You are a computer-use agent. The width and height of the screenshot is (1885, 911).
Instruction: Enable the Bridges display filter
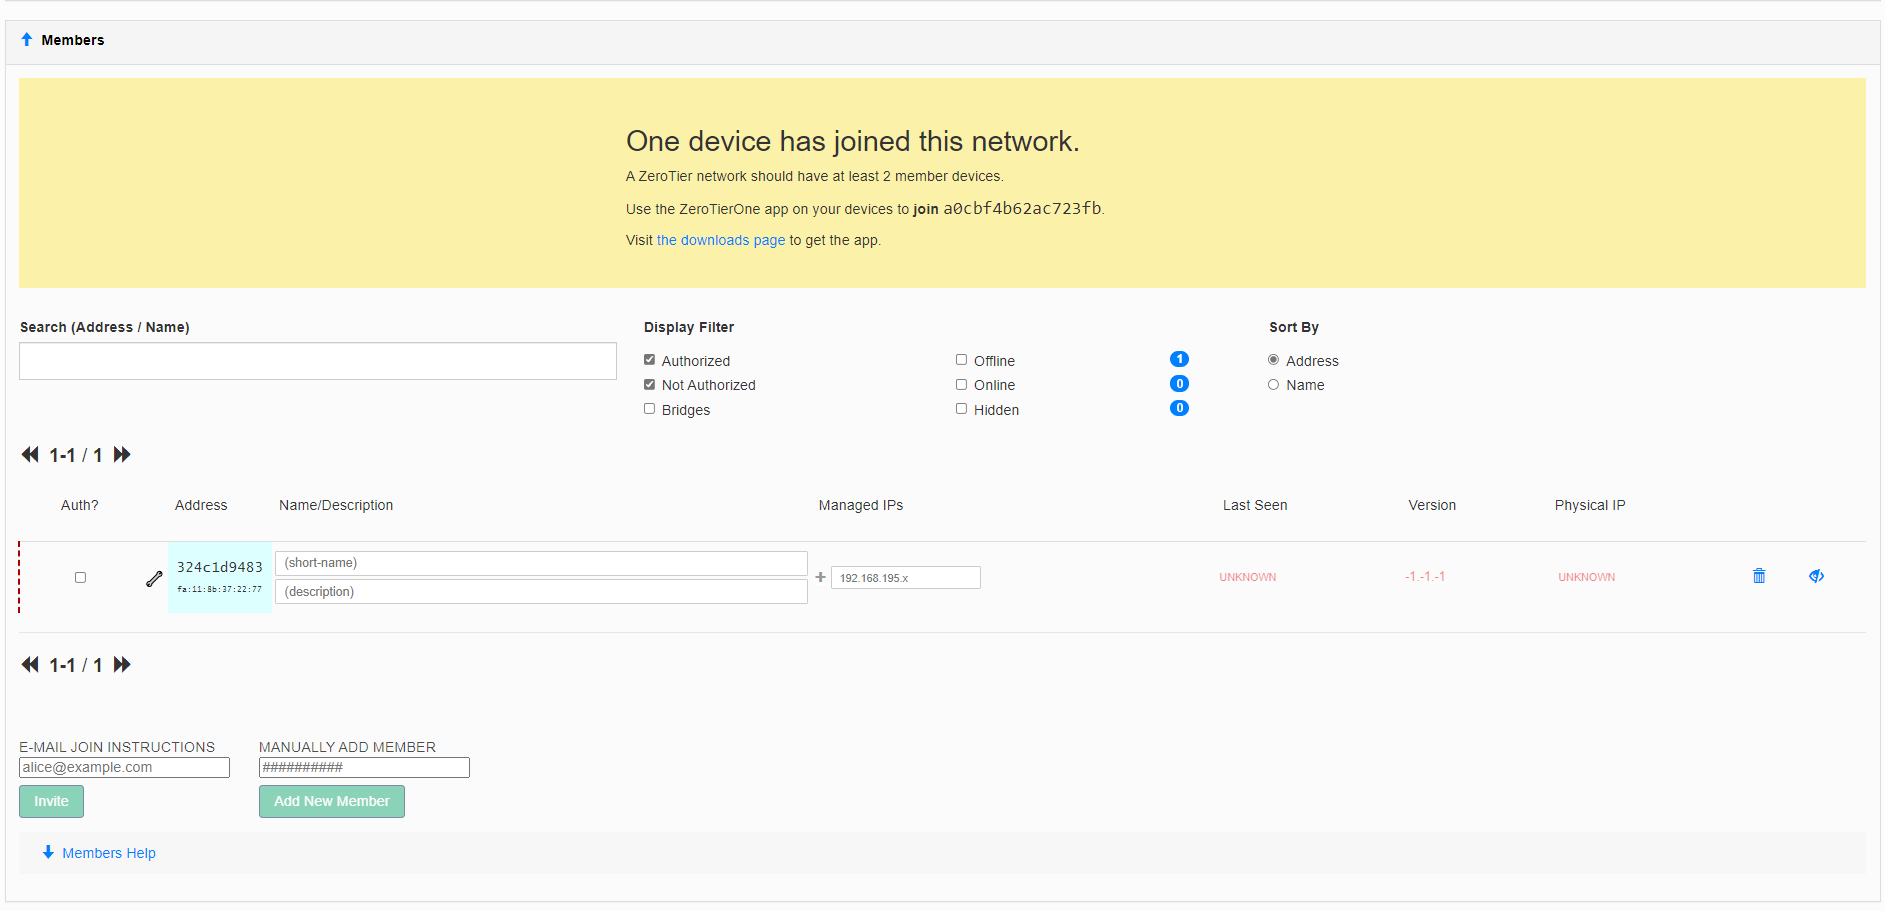(x=650, y=409)
